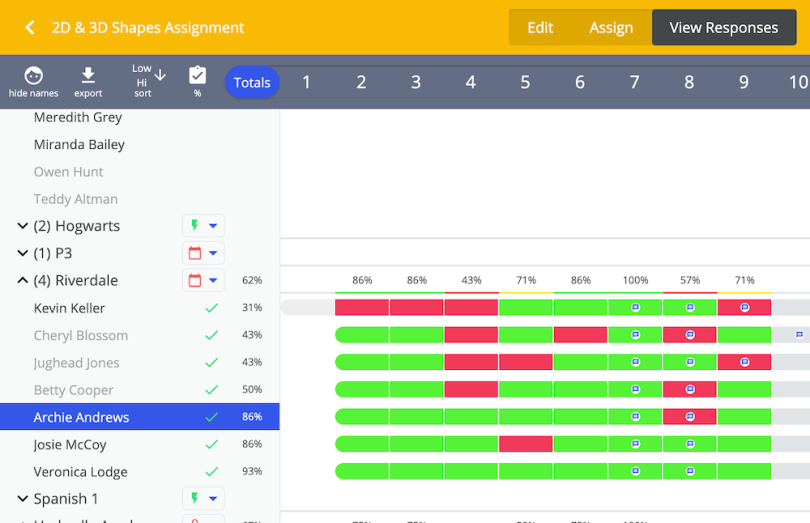Toggle the hide names face icon
The image size is (810, 523).
[33, 77]
